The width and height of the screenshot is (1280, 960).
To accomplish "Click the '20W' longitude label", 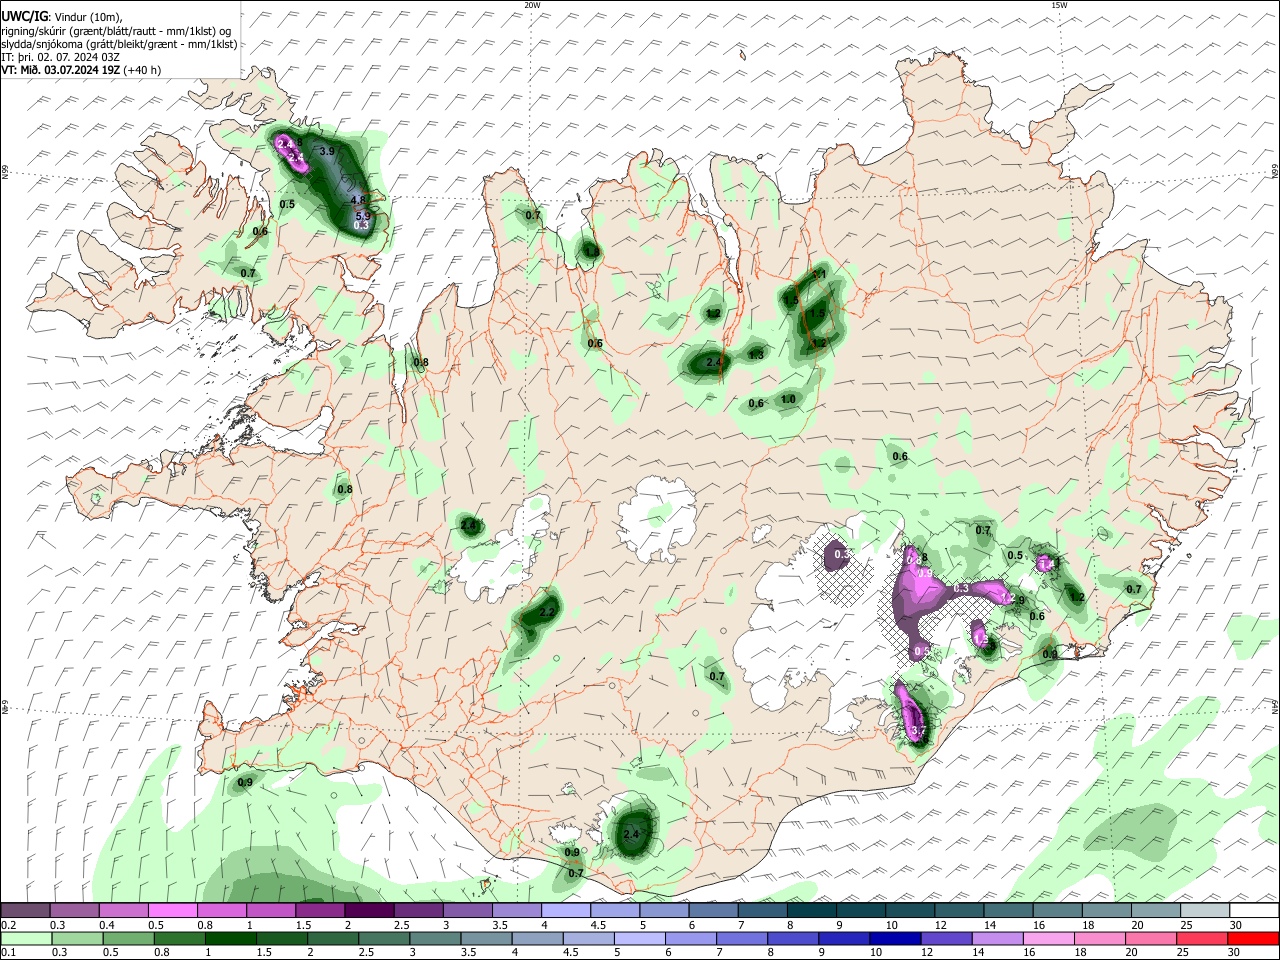I will [532, 5].
